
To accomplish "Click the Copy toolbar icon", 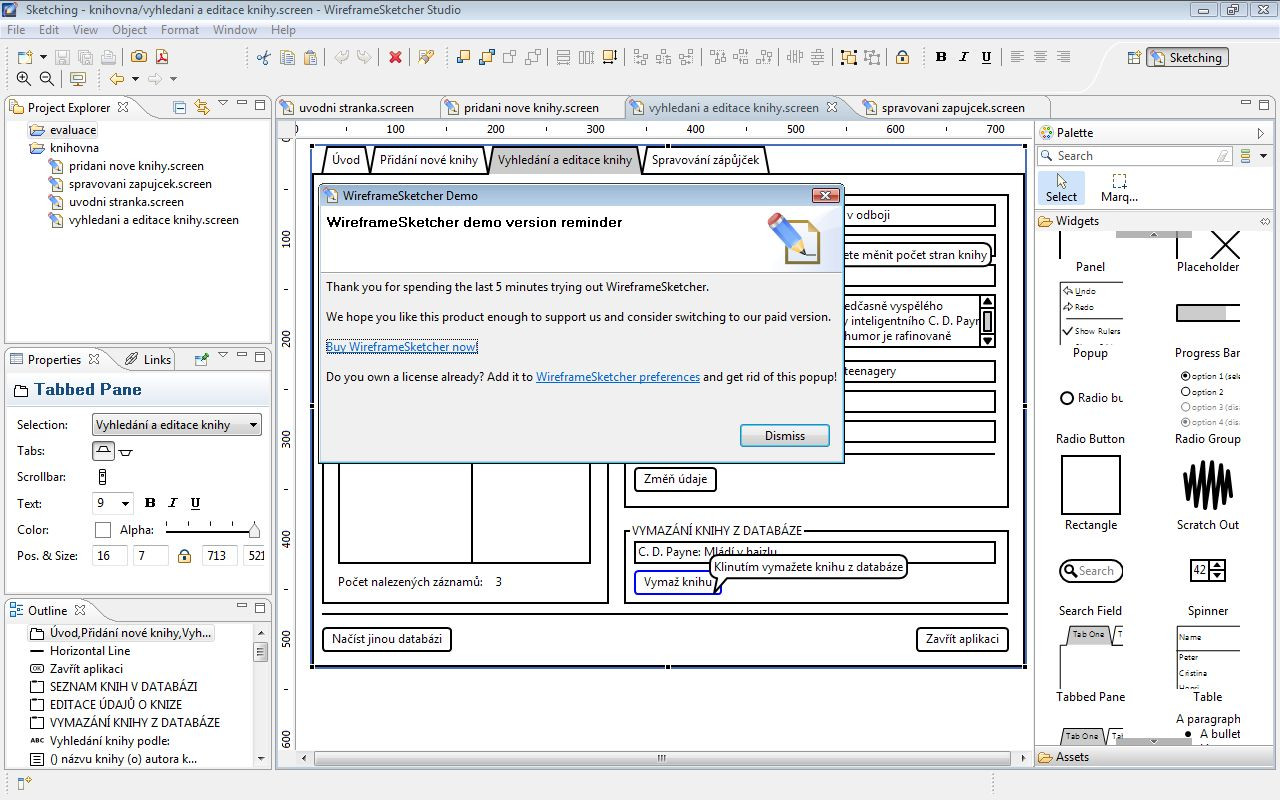I will 287,57.
